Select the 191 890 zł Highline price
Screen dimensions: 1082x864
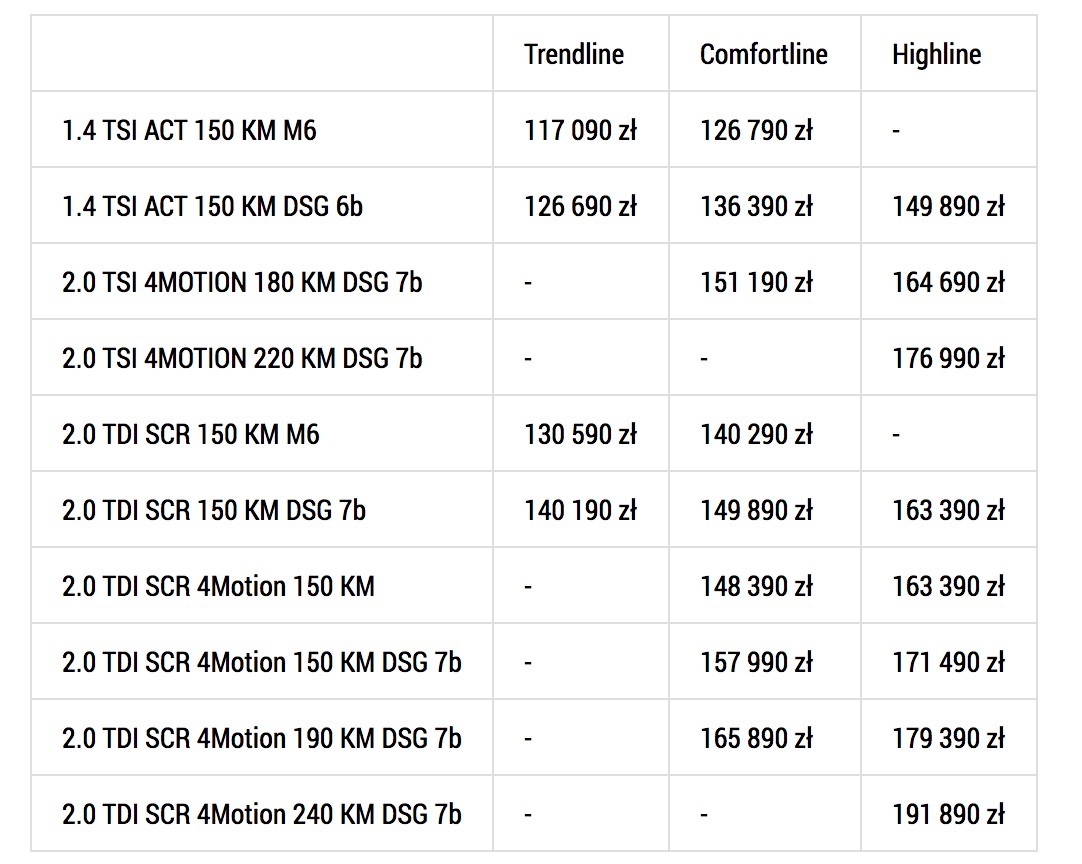(948, 814)
